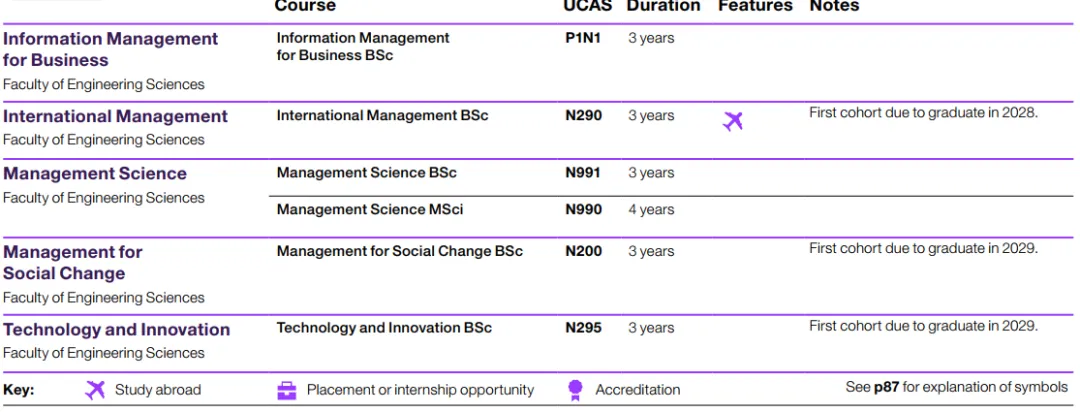Click the airplane icon in International Management row
Viewport: 1080px width, 412px height.
[x=733, y=122]
